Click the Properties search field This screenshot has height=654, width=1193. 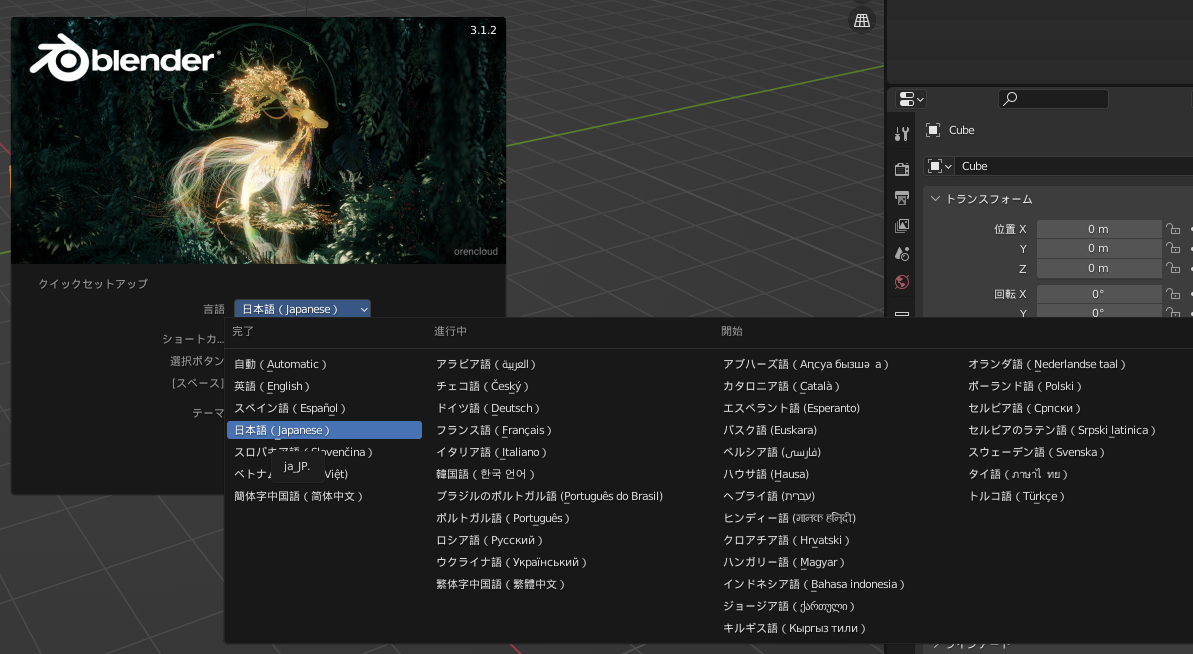[x=1053, y=99]
